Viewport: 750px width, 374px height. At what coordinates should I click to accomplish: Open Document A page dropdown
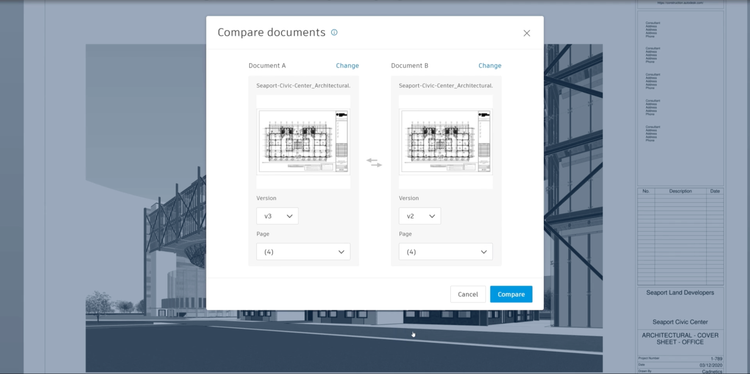coord(303,252)
